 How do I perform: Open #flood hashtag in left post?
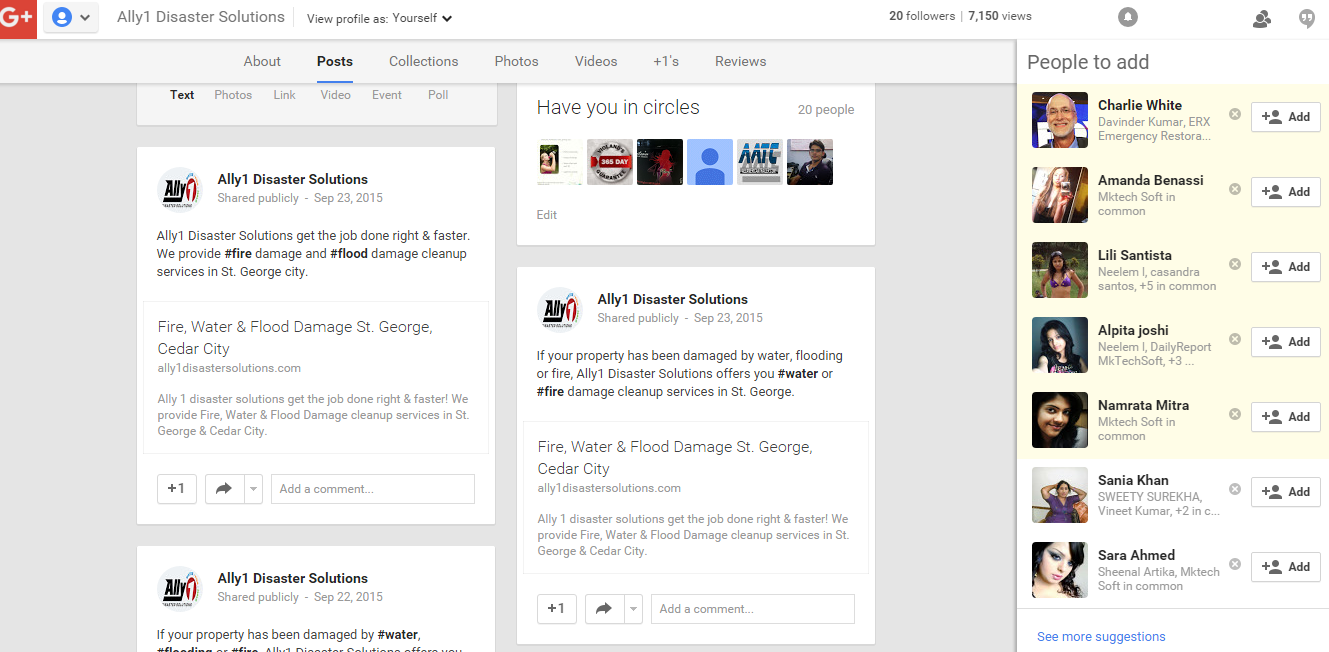[x=348, y=254]
